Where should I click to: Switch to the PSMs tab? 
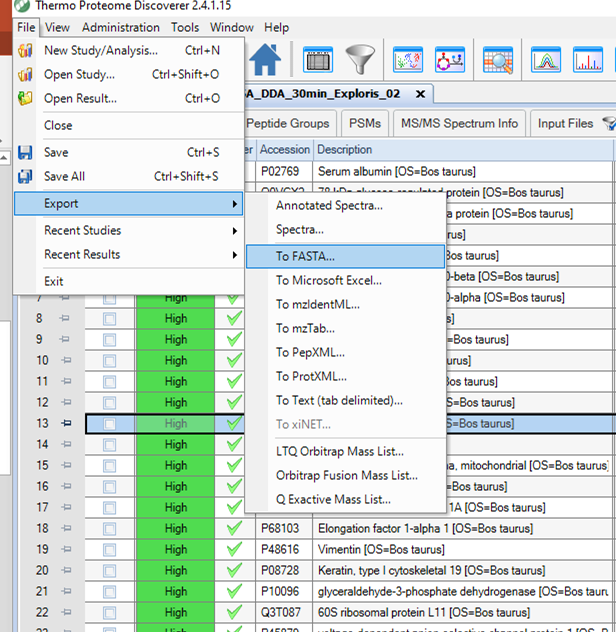click(x=365, y=123)
